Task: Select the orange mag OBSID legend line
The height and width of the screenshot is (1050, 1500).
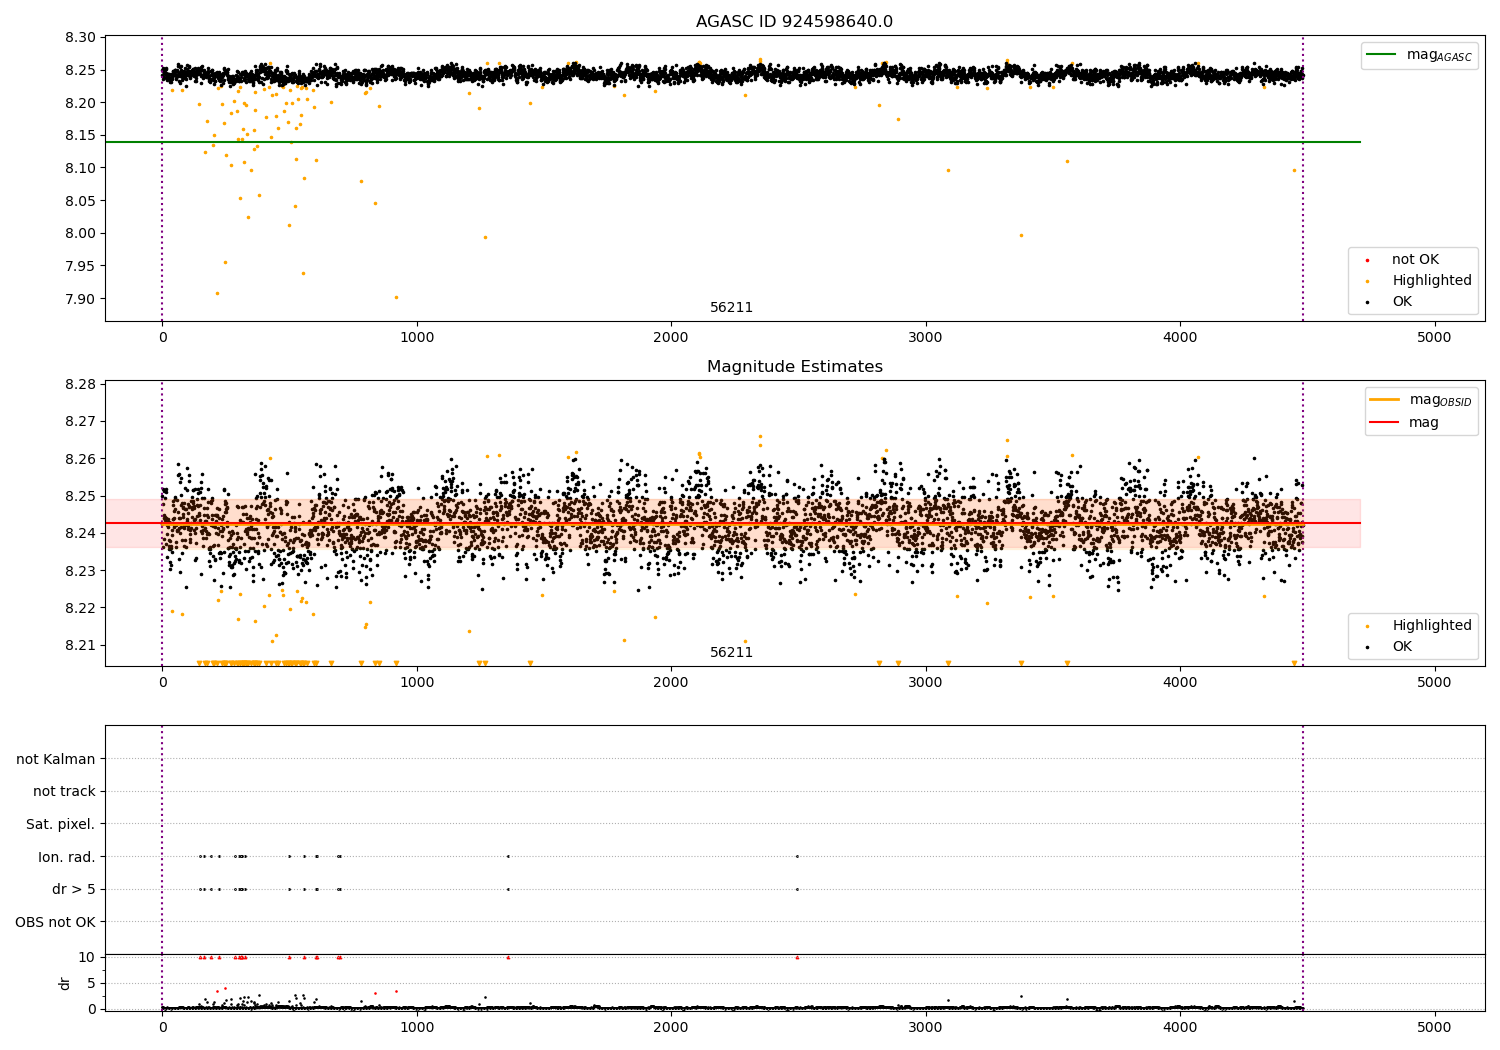Action: pyautogui.click(x=1385, y=399)
